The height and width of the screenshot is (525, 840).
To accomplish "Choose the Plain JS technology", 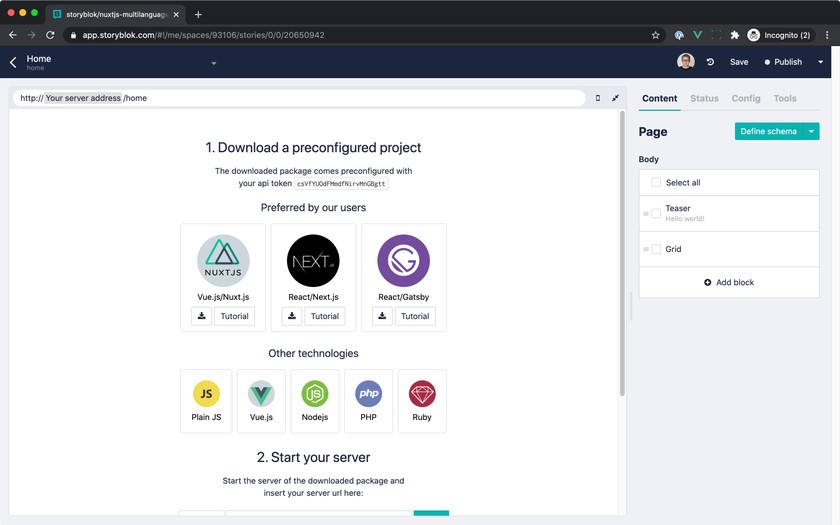I will (206, 401).
